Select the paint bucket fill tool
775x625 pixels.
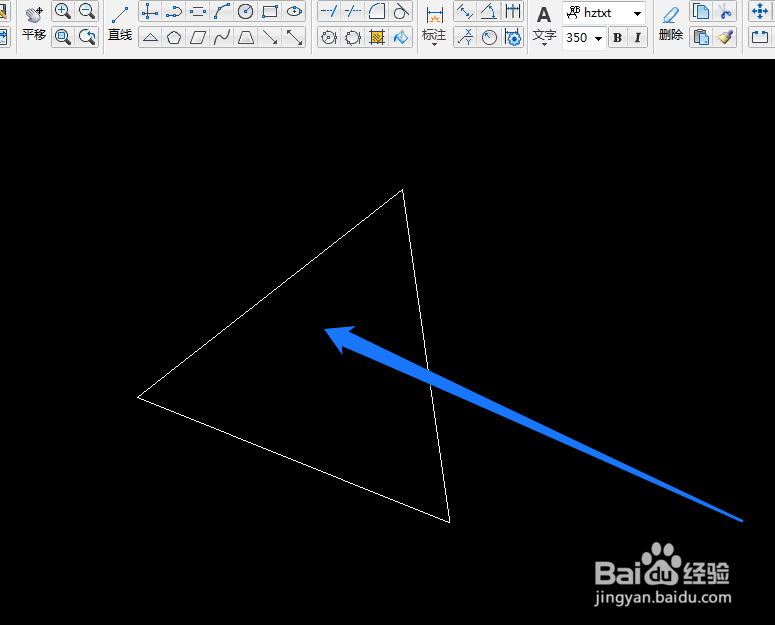[x=401, y=37]
